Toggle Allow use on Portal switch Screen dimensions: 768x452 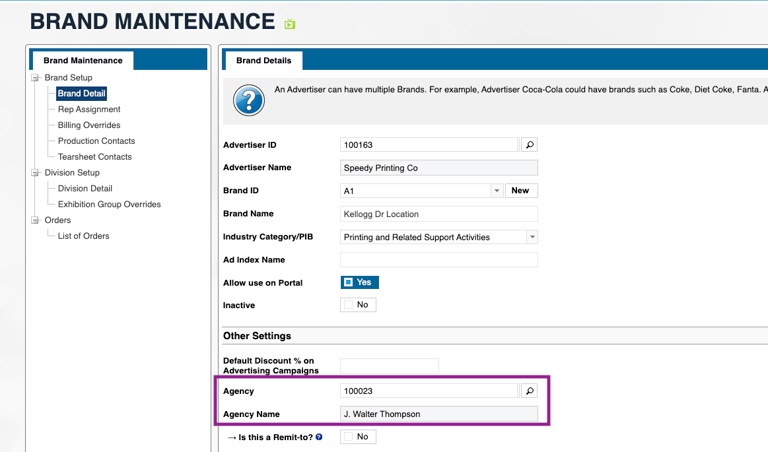coord(359,282)
